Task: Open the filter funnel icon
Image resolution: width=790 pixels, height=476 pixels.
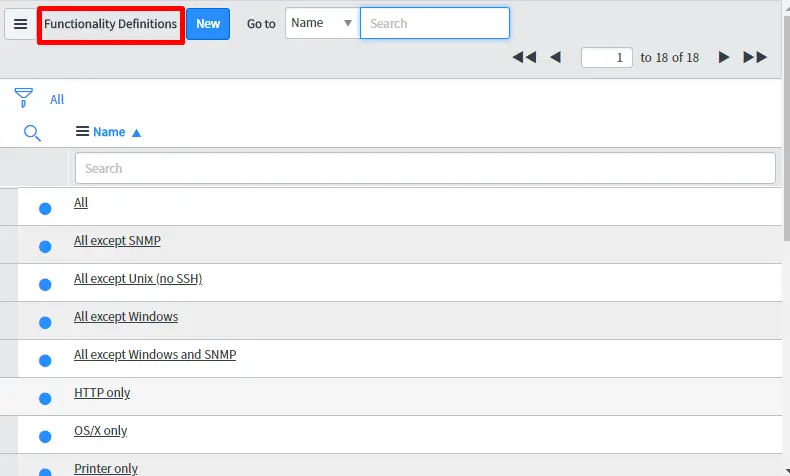Action: pos(23,98)
